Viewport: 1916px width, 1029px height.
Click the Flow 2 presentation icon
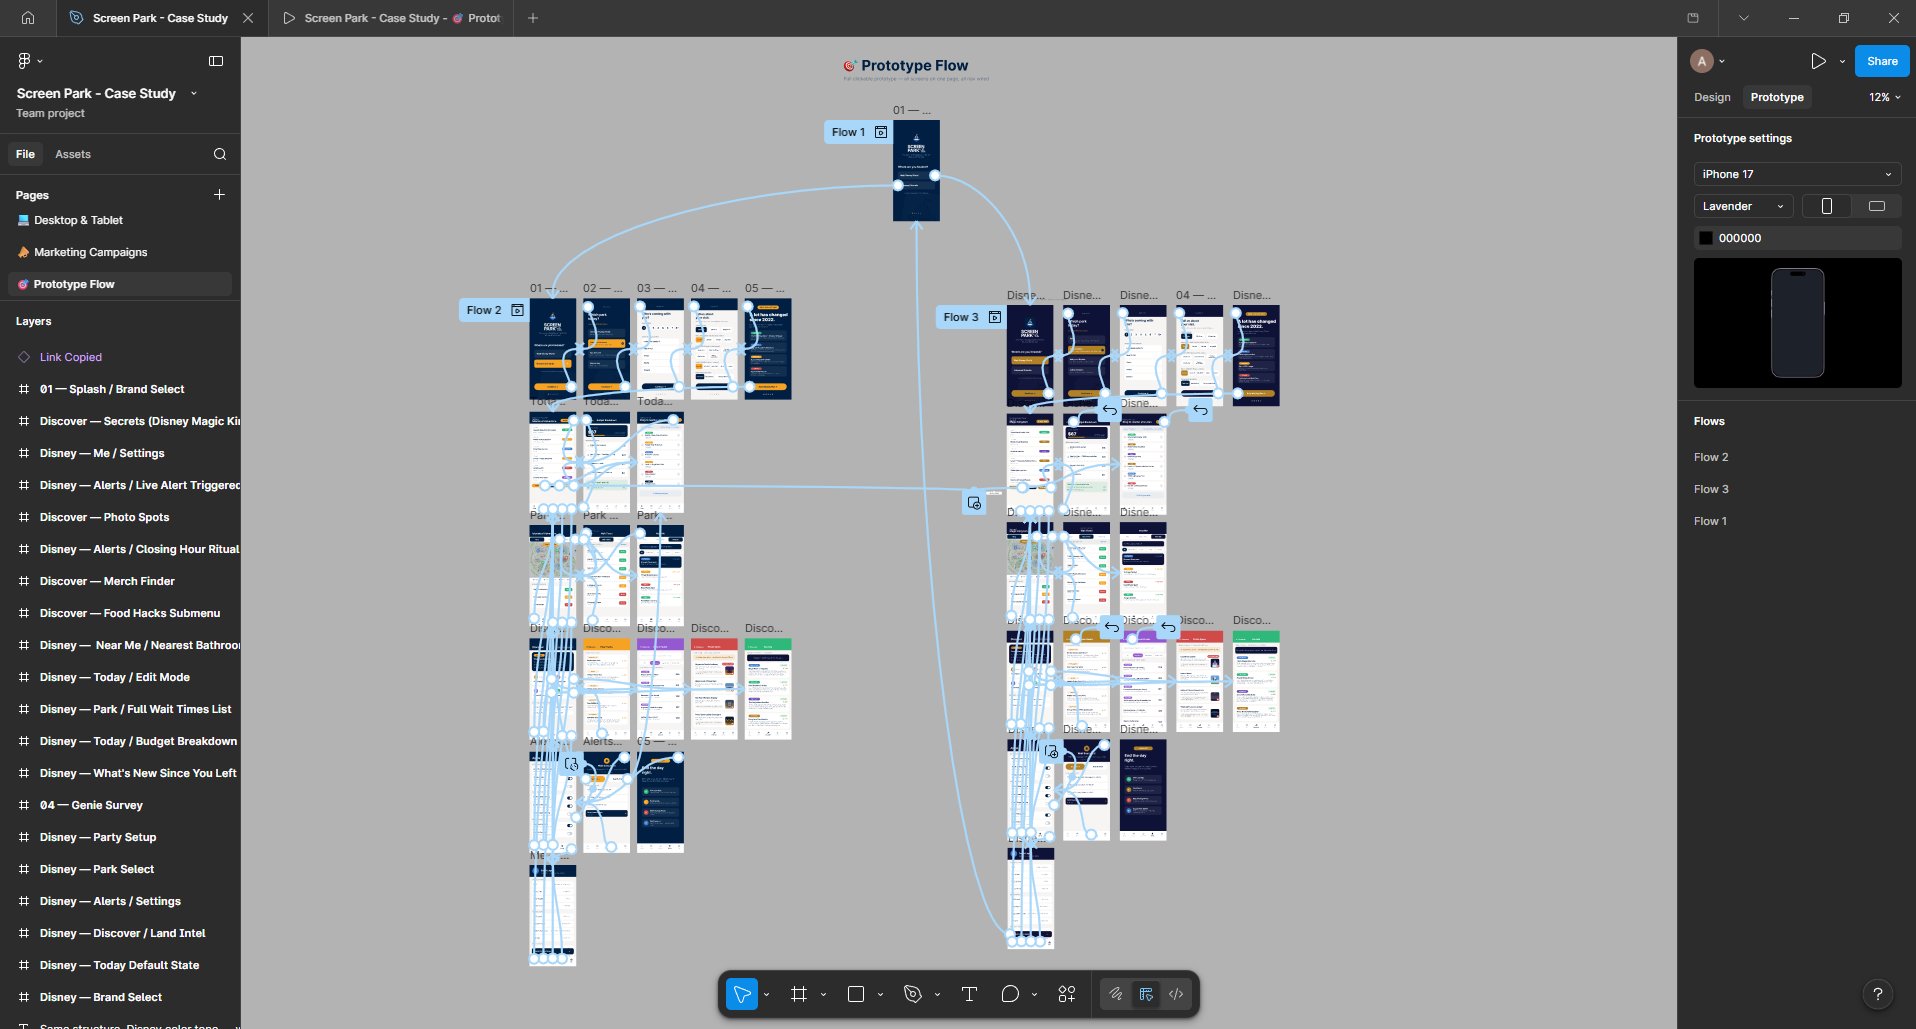[517, 310]
